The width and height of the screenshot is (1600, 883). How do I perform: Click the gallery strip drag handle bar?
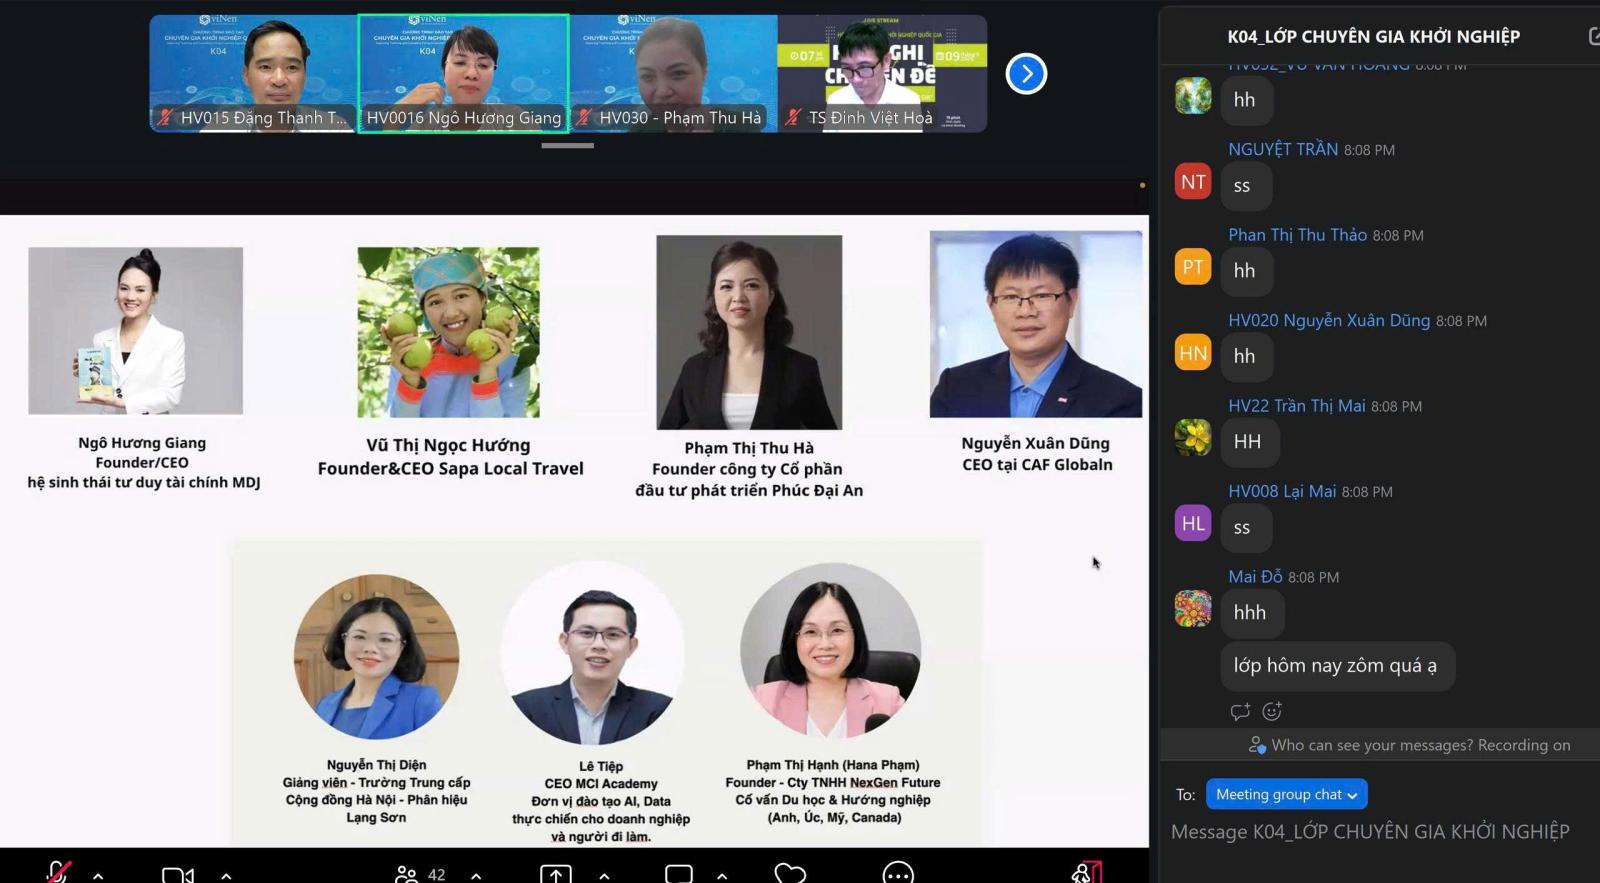(x=568, y=146)
